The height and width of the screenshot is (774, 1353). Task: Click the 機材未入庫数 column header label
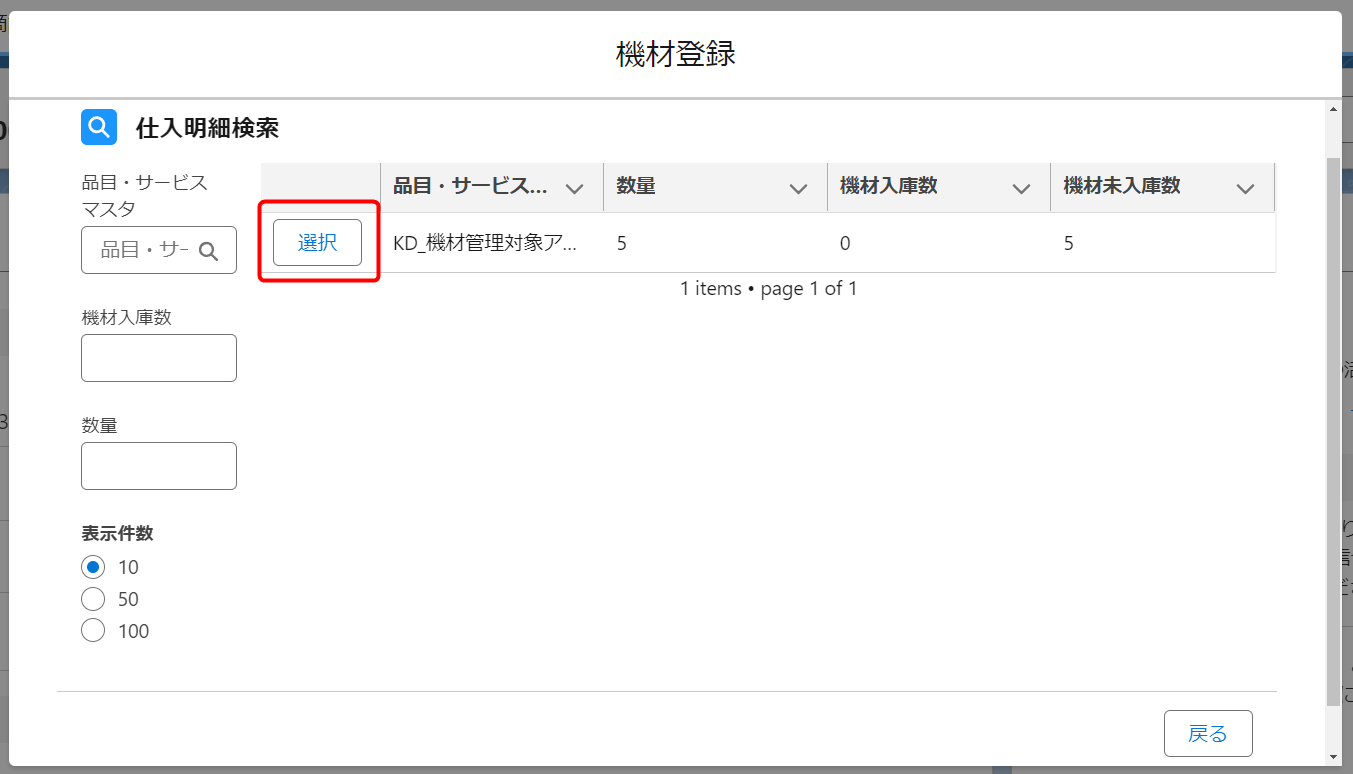tap(1122, 186)
